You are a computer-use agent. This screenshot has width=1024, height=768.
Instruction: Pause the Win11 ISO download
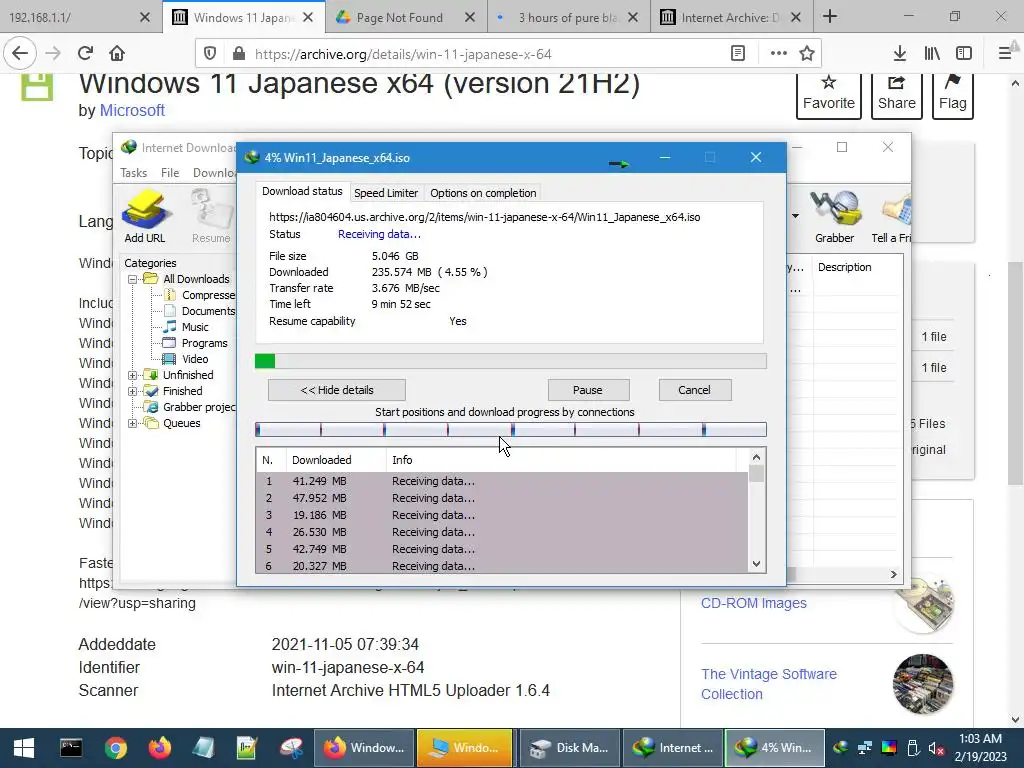[x=588, y=390]
